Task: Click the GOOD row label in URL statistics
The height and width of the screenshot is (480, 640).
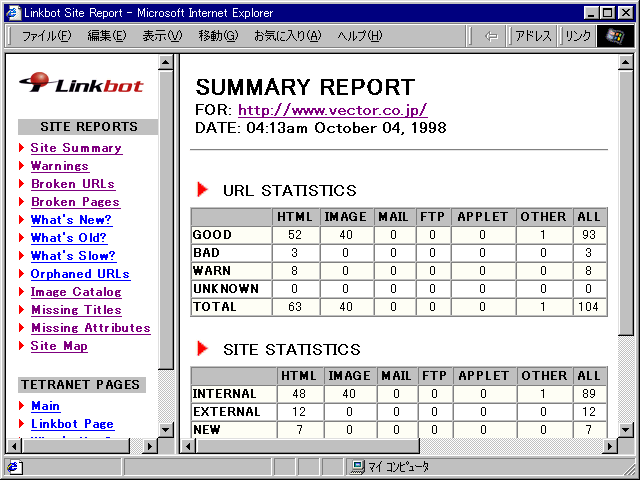Action: tap(212, 235)
